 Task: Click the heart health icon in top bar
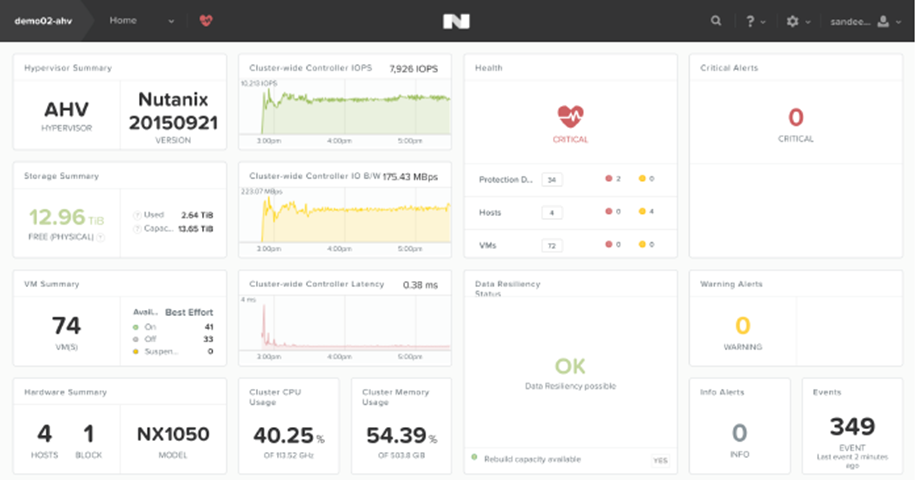(x=206, y=20)
